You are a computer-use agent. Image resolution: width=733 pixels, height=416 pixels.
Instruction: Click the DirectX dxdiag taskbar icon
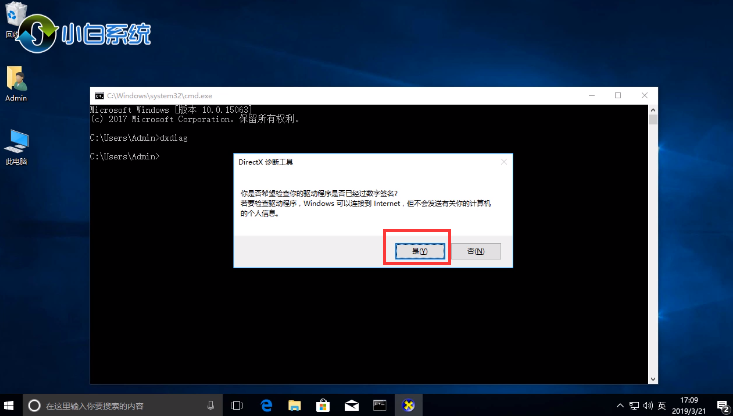408,405
